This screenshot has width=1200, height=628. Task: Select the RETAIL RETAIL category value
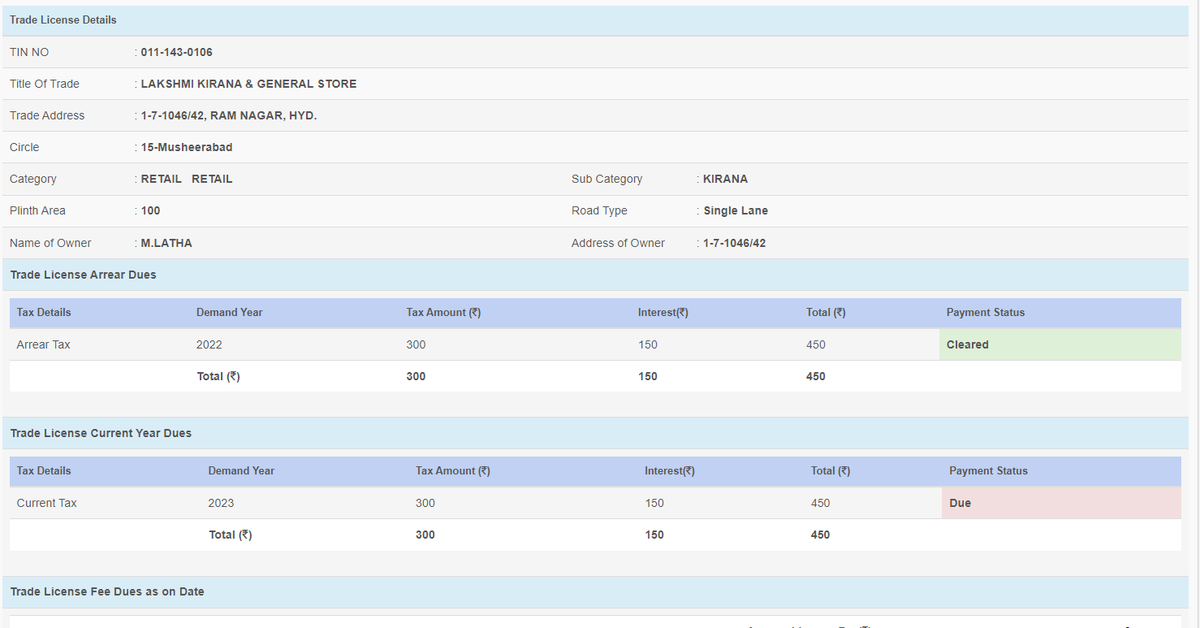point(186,179)
